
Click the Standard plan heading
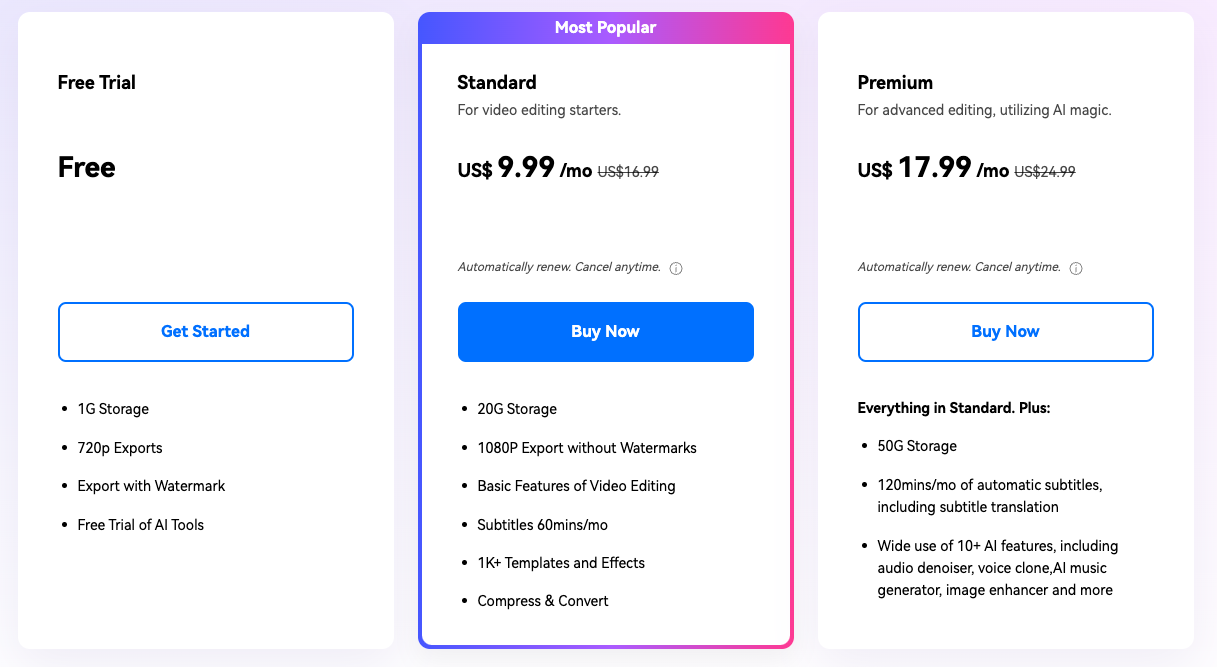(x=497, y=83)
